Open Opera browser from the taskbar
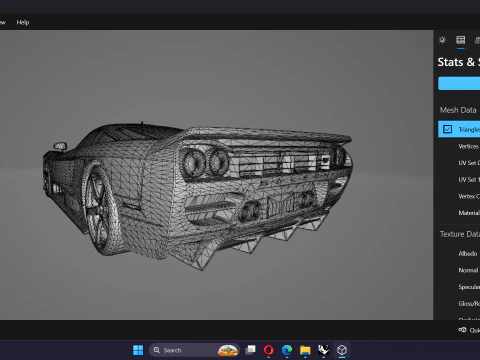 pos(269,350)
